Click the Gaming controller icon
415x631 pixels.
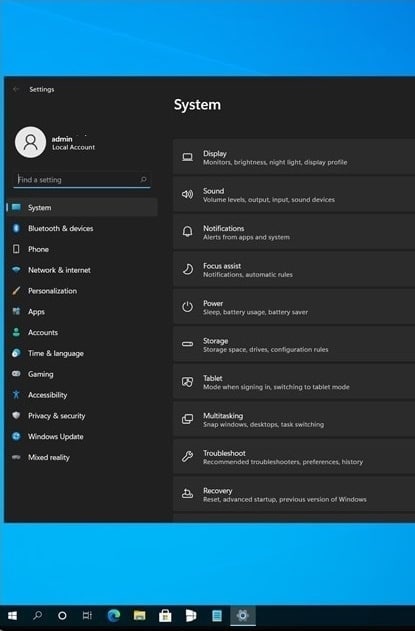click(x=16, y=374)
